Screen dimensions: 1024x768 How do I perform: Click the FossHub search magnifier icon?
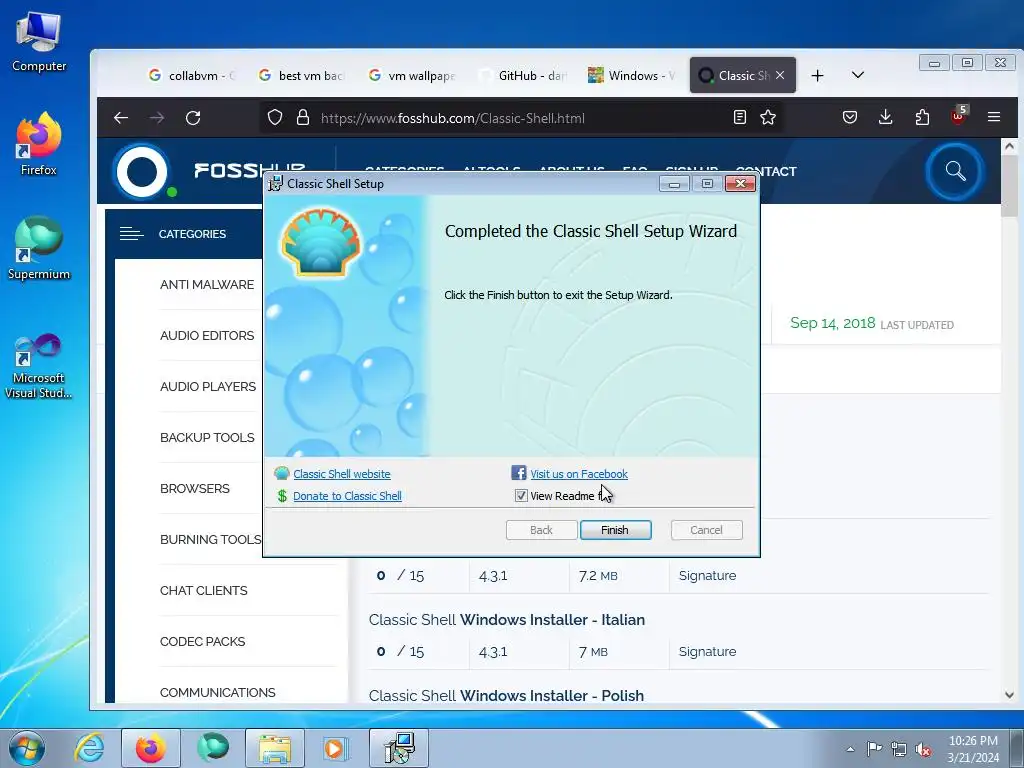955,171
